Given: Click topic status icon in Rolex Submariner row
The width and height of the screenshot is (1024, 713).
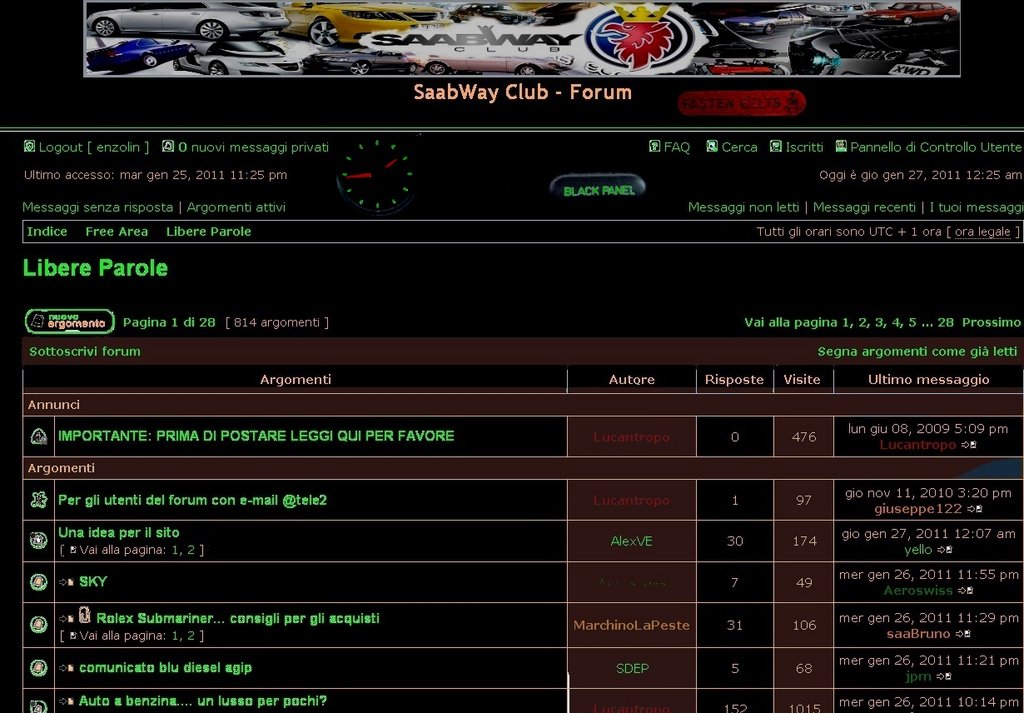Looking at the screenshot, I should [39, 625].
